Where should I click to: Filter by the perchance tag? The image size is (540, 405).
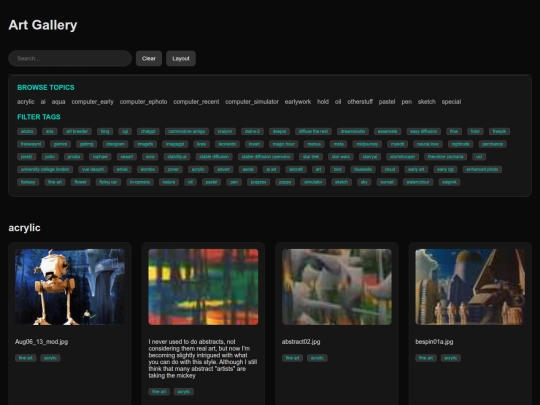coord(492,144)
